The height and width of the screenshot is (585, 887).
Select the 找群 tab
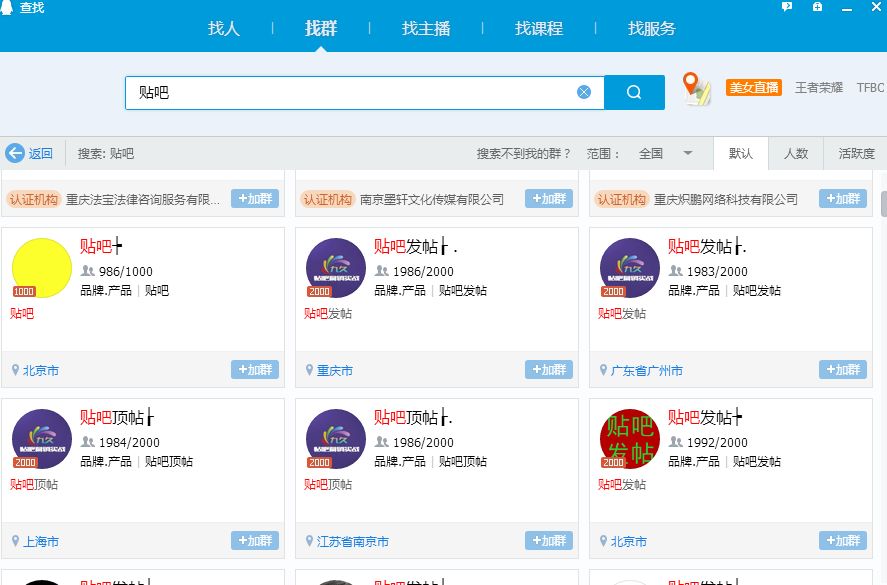(321, 28)
